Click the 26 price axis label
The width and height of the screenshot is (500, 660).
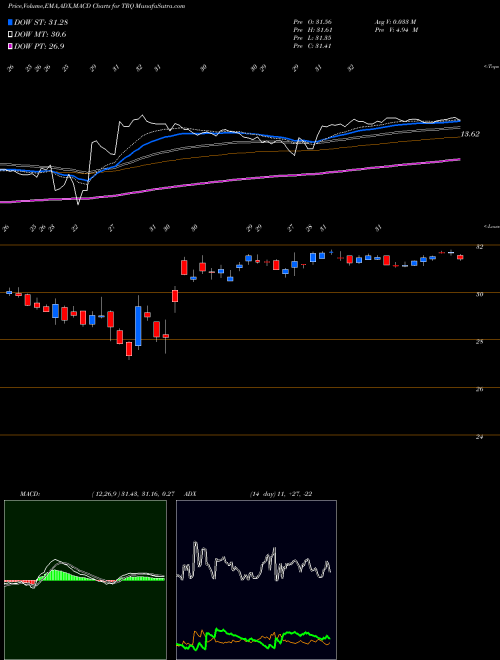point(479,389)
